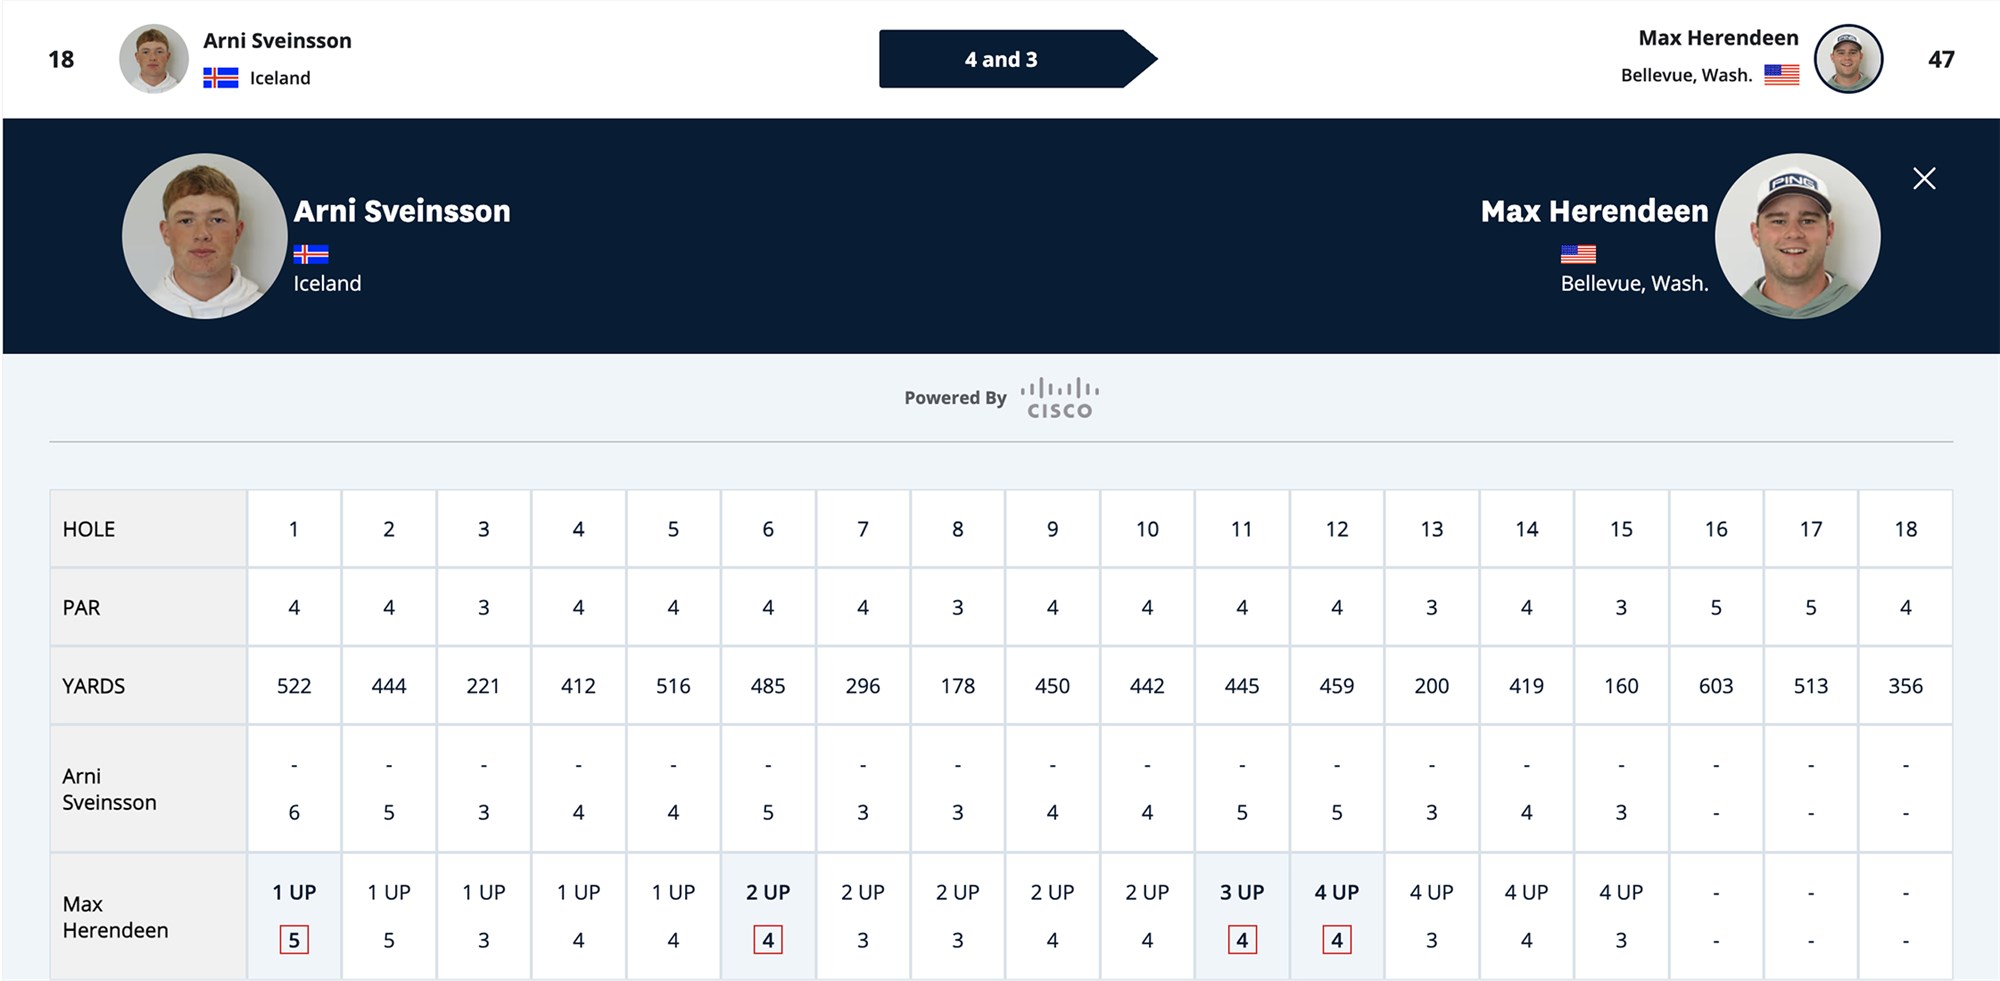Click US flag in top match row
The image size is (2000, 981).
click(x=1782, y=75)
